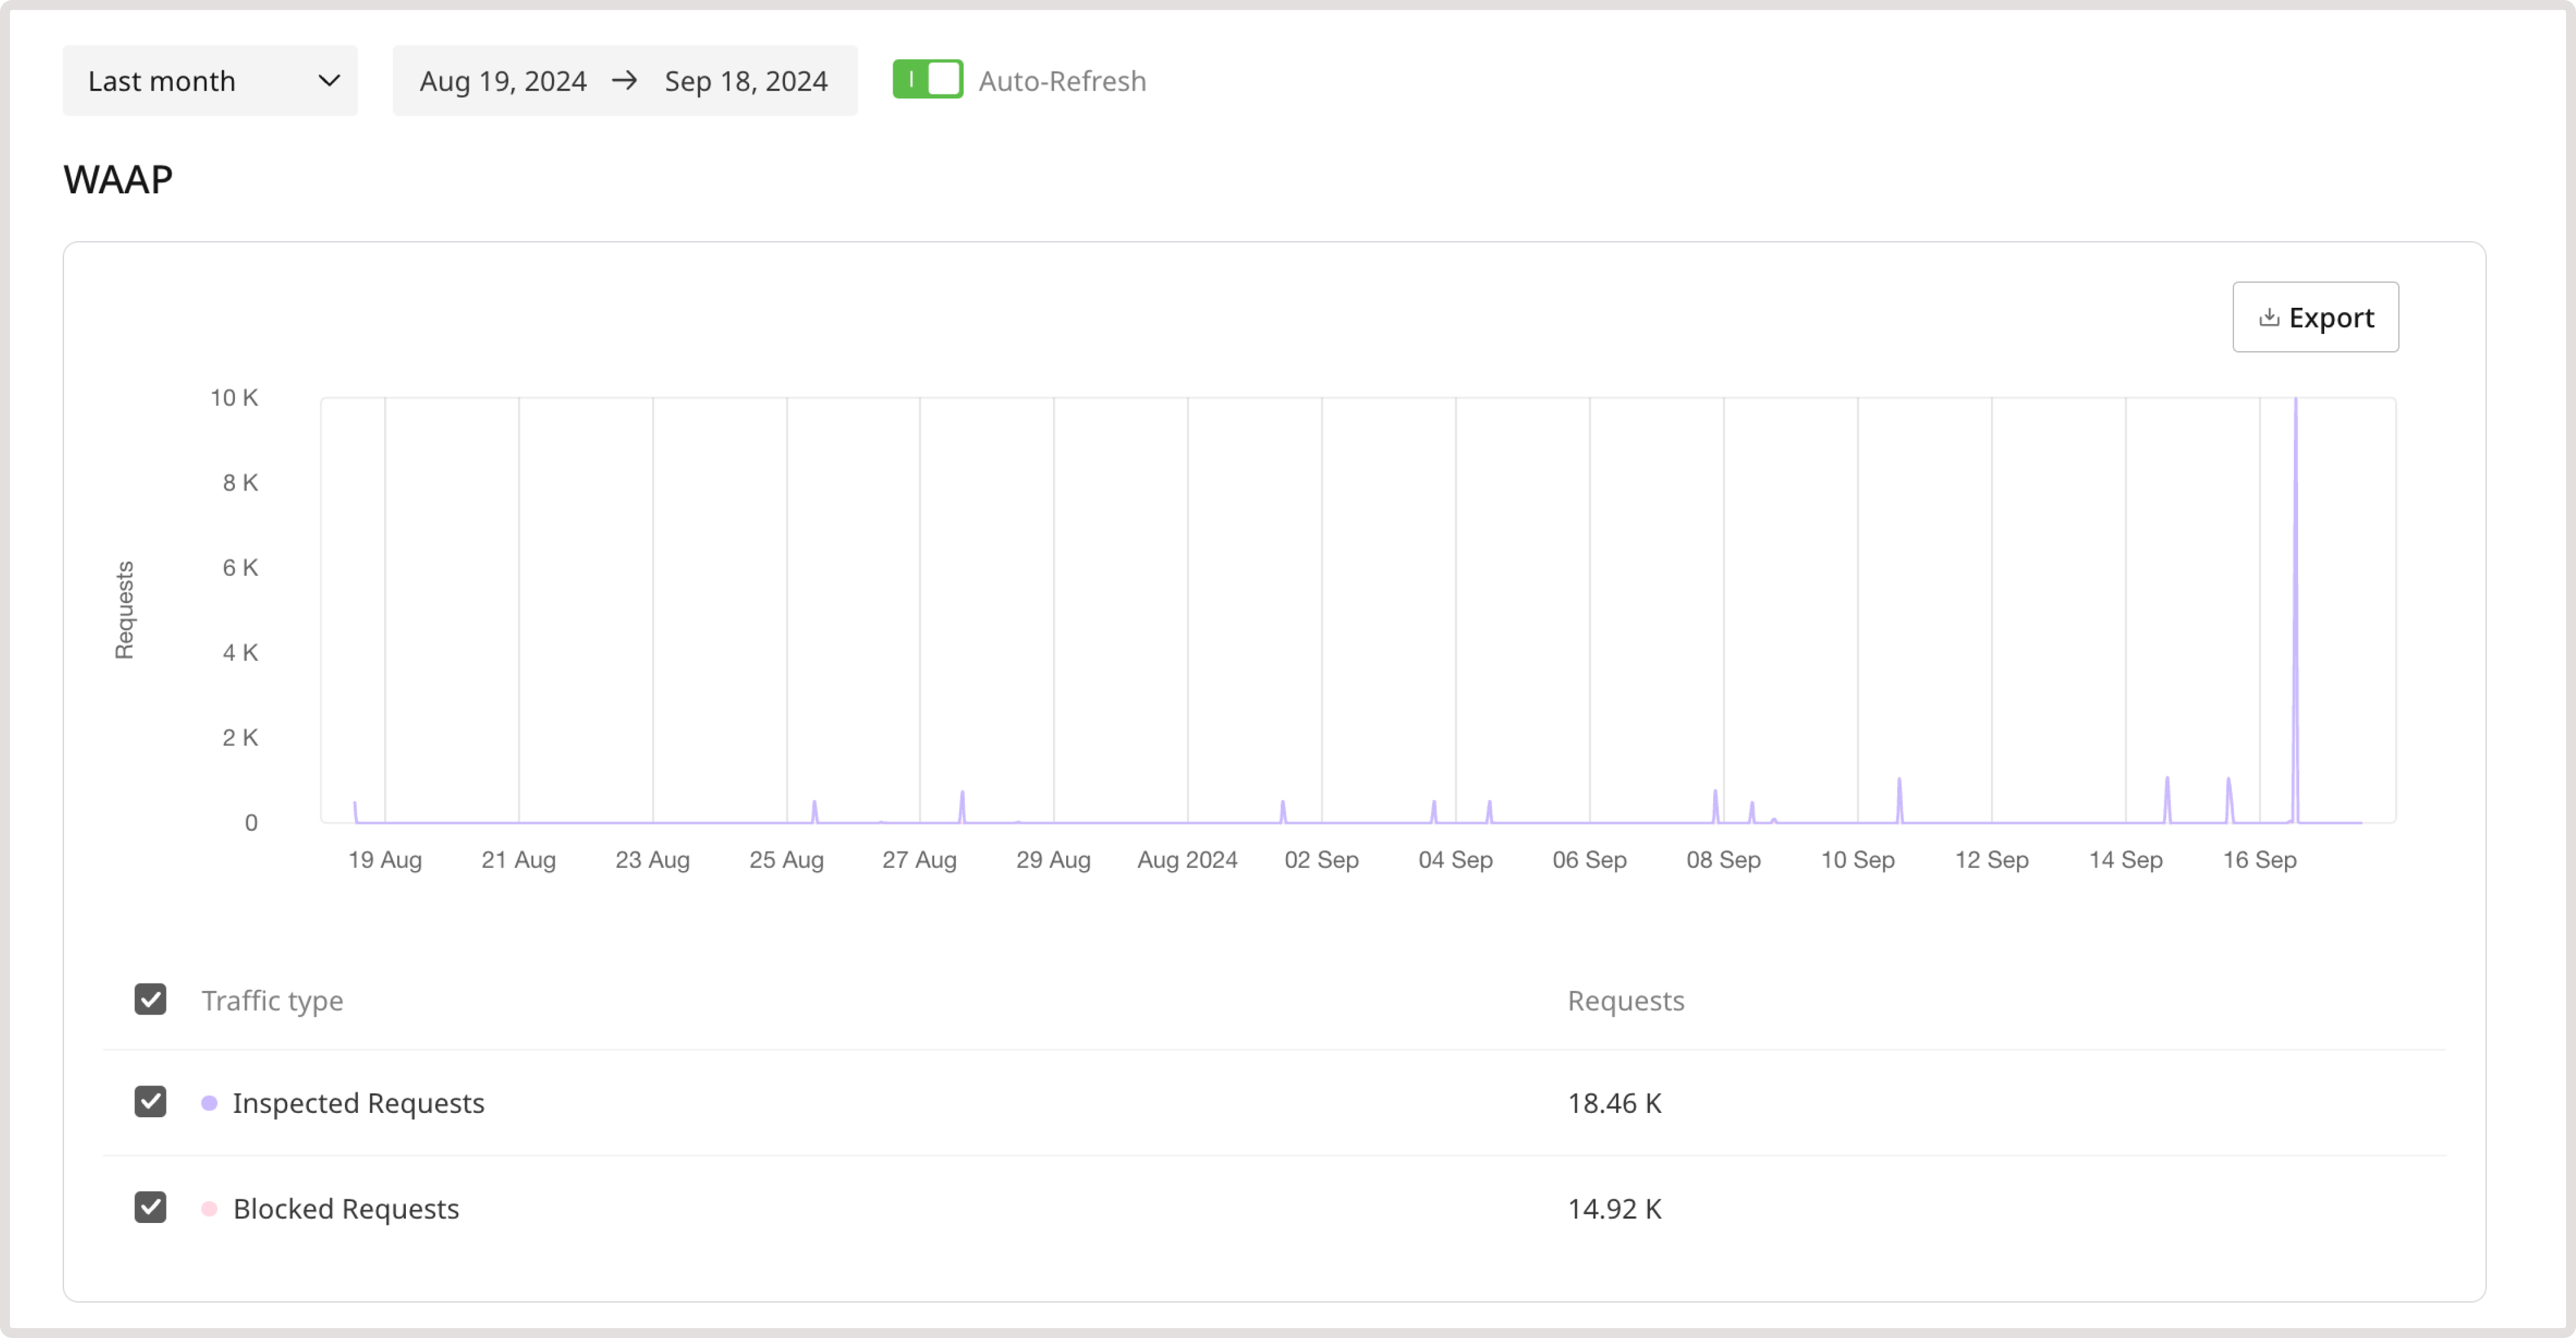
Task: Open the start date picker showing Aug 19, 2024
Action: [x=503, y=81]
